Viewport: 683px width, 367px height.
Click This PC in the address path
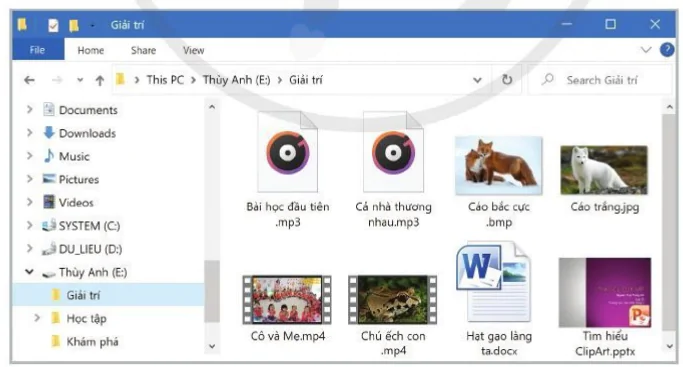[165, 80]
